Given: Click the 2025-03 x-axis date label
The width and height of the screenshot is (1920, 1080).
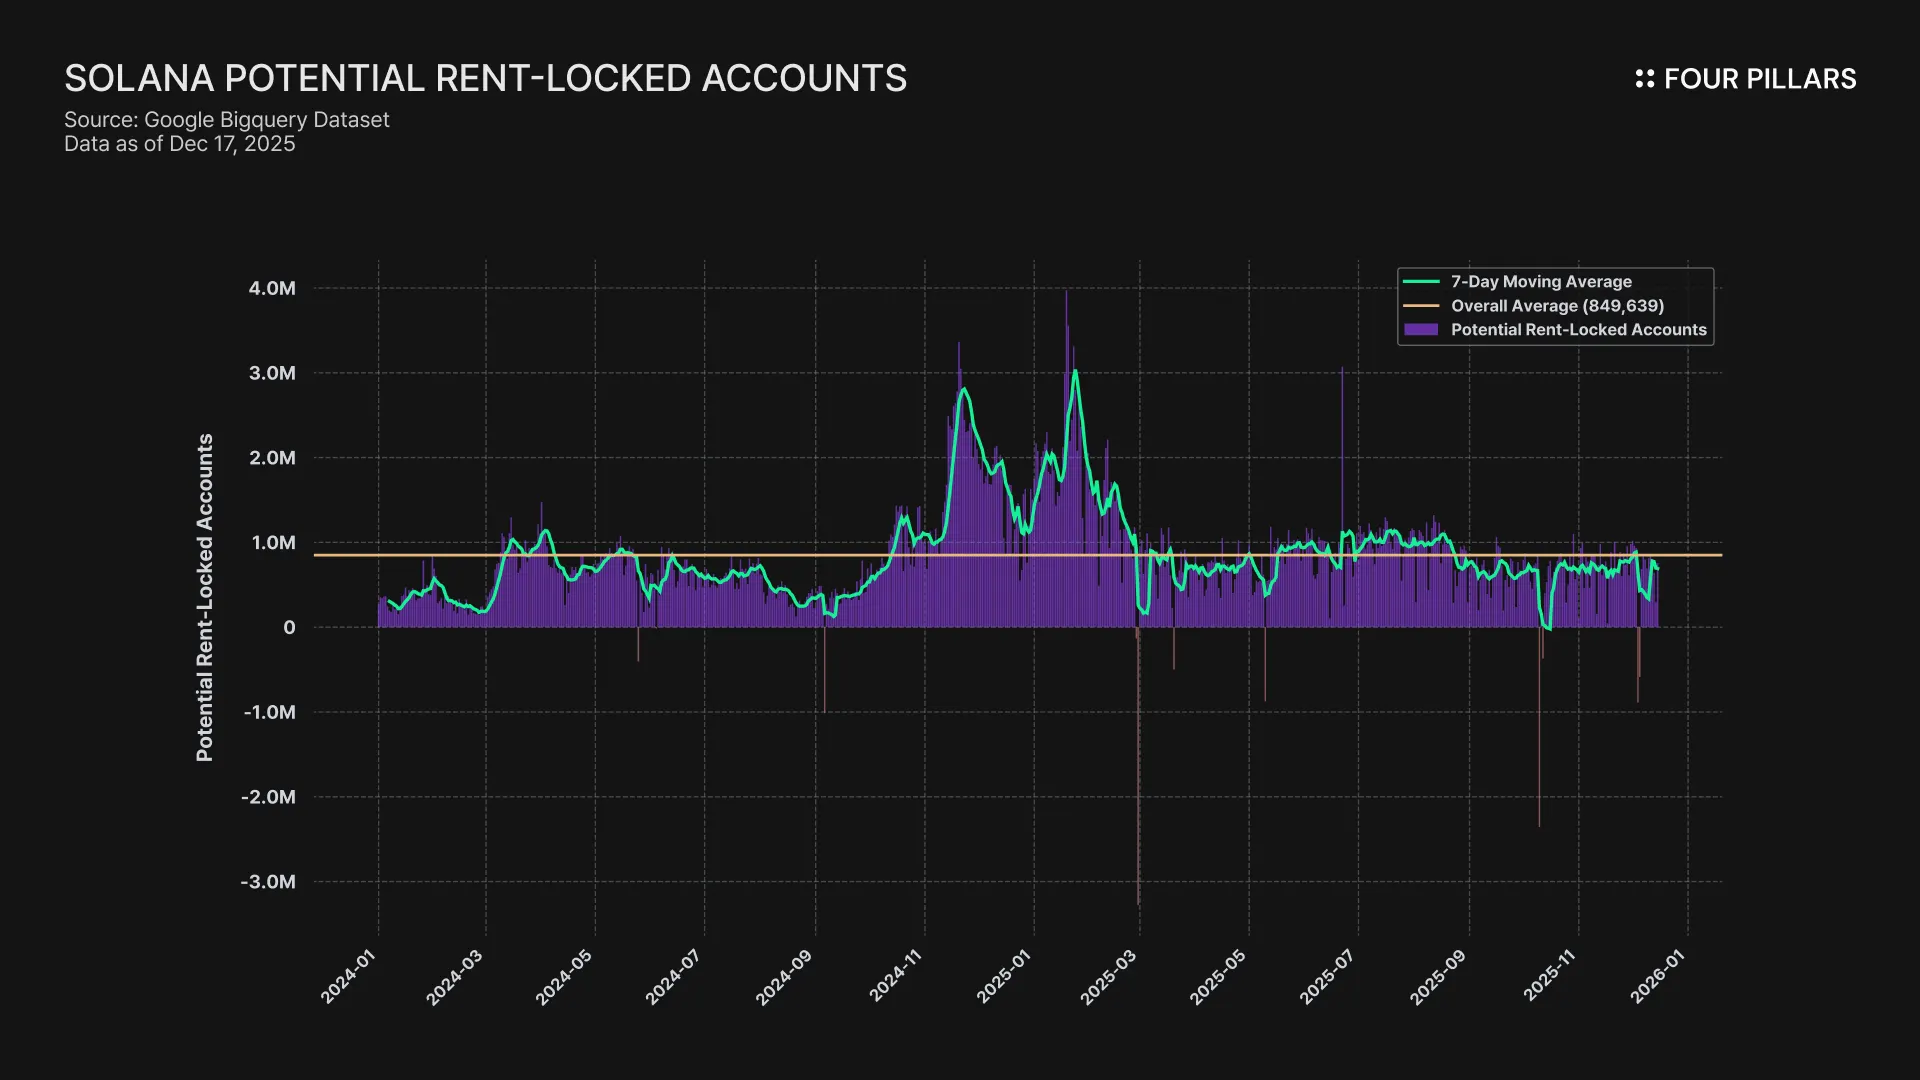Looking at the screenshot, I should (x=1108, y=976).
